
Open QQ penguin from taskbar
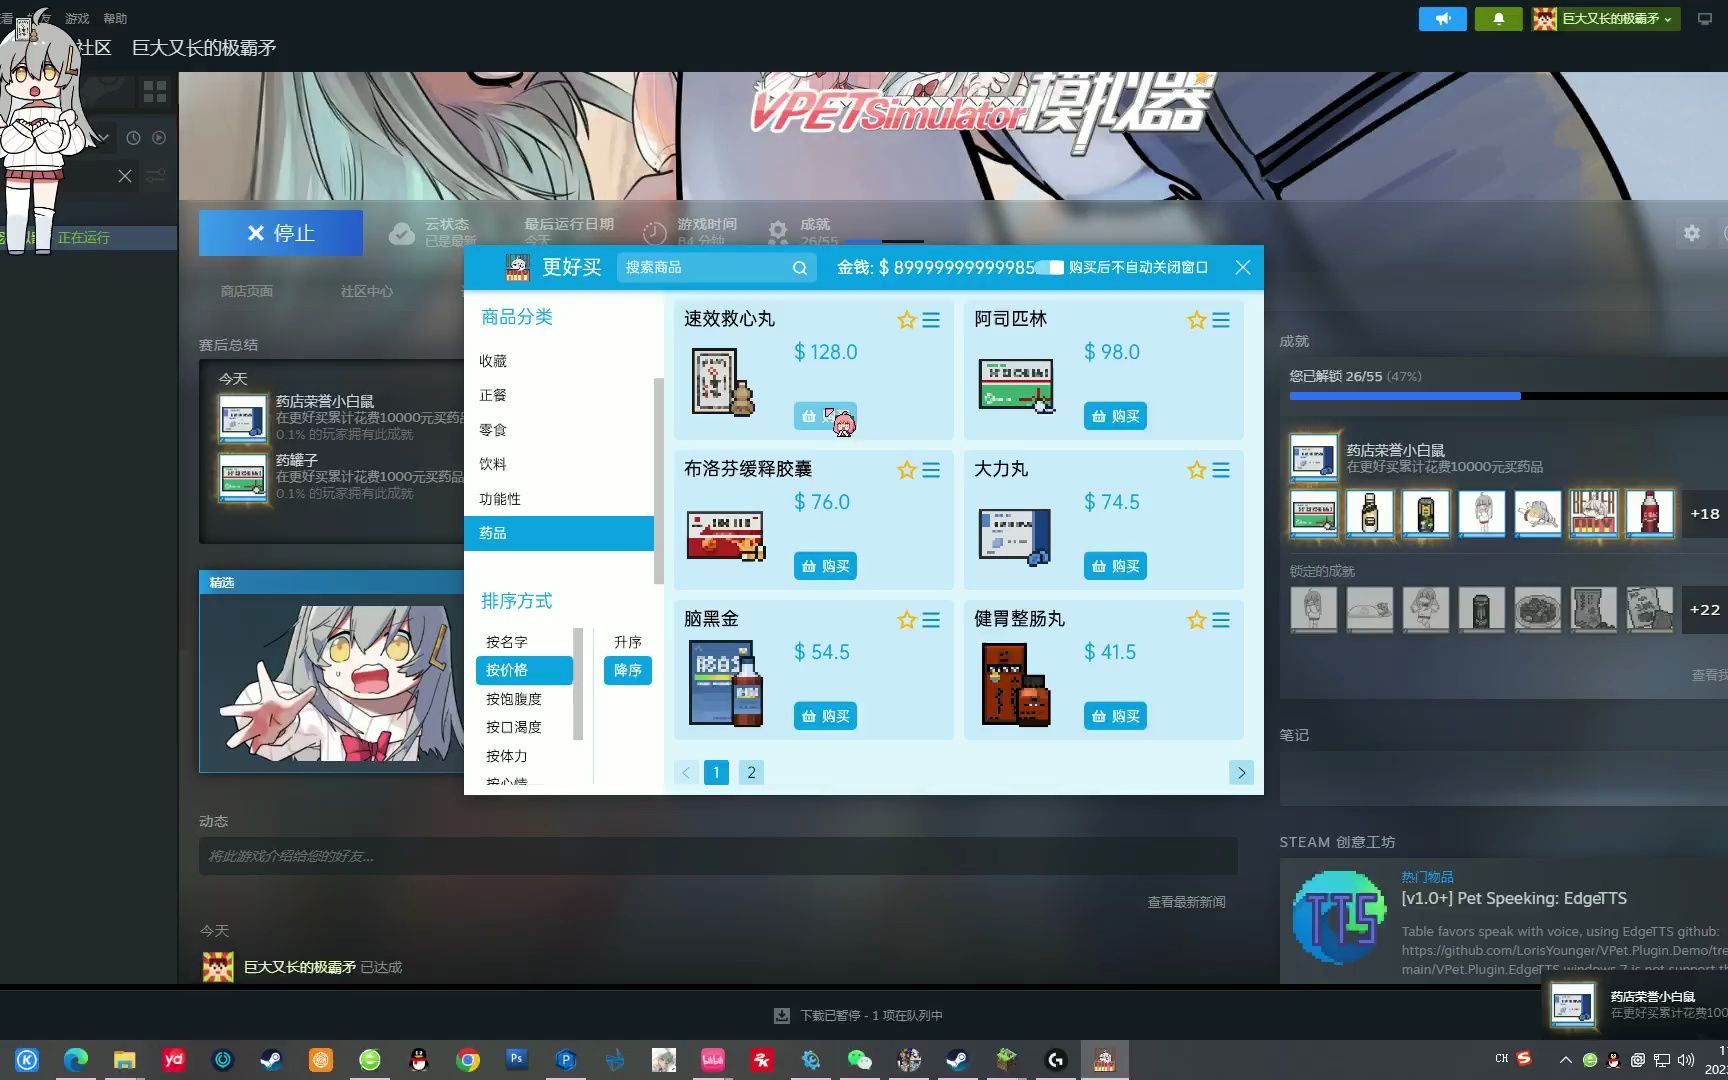coord(419,1060)
